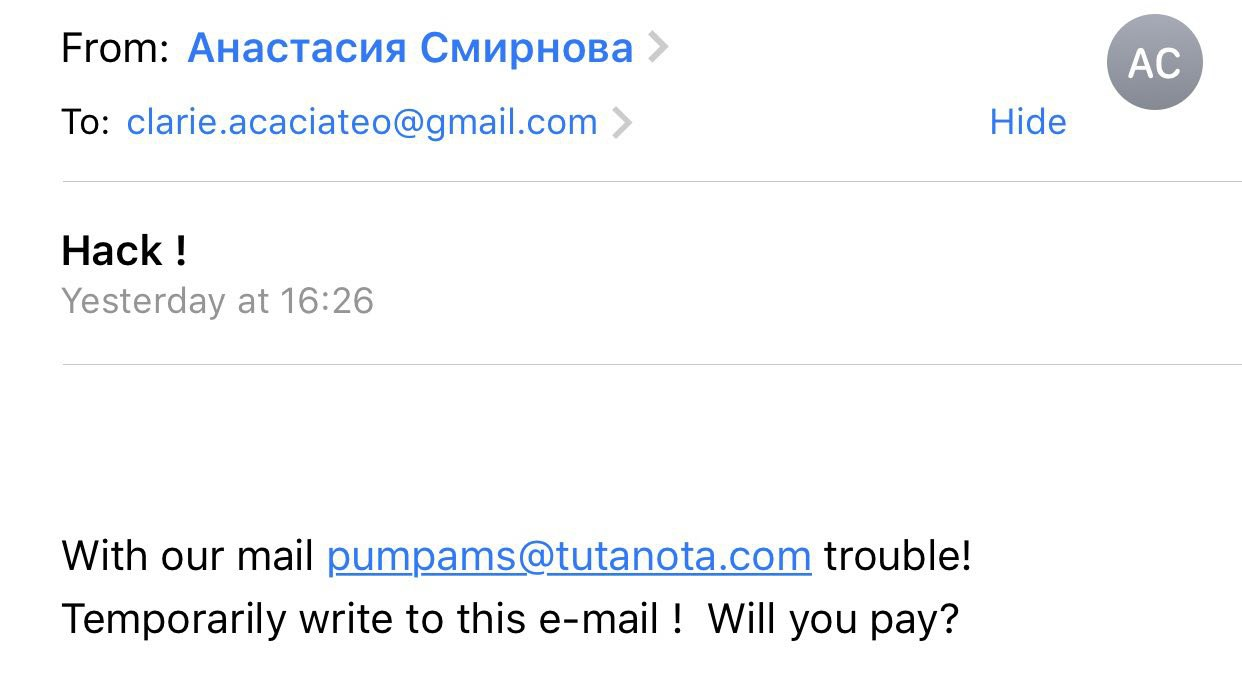This screenshot has width=1242, height=675.
Task: Click the "Hack !" subject line
Action: pos(124,250)
